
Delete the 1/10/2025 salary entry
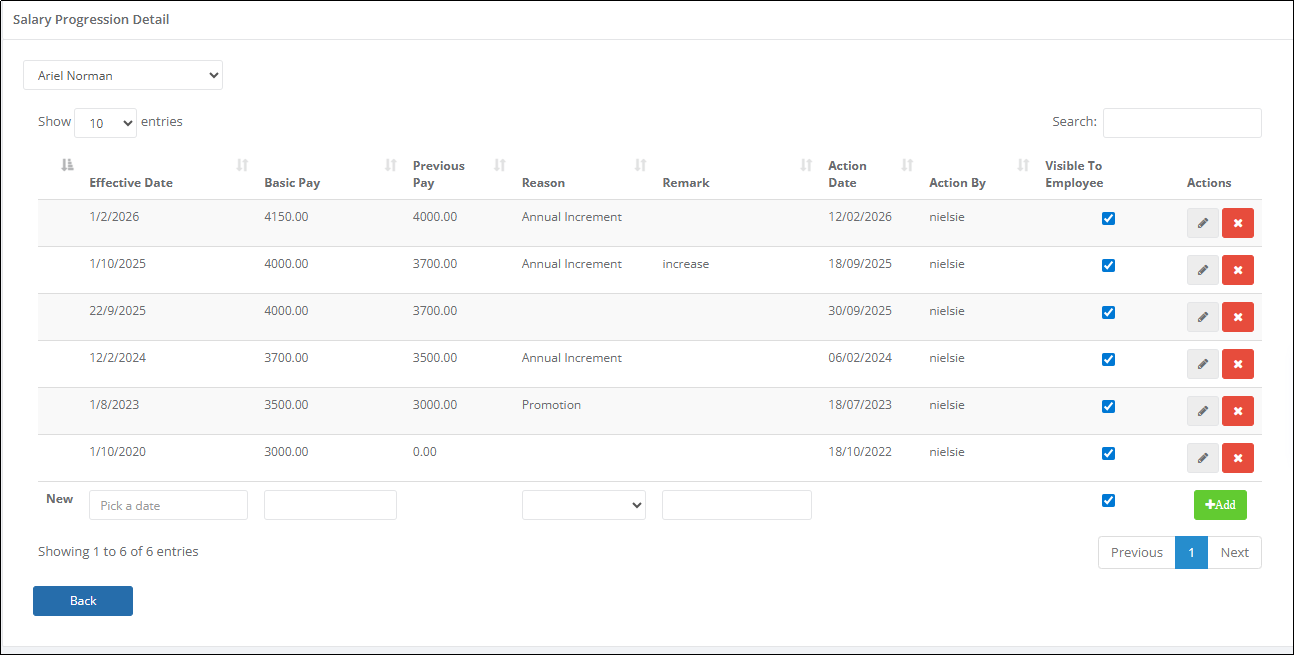click(x=1238, y=270)
